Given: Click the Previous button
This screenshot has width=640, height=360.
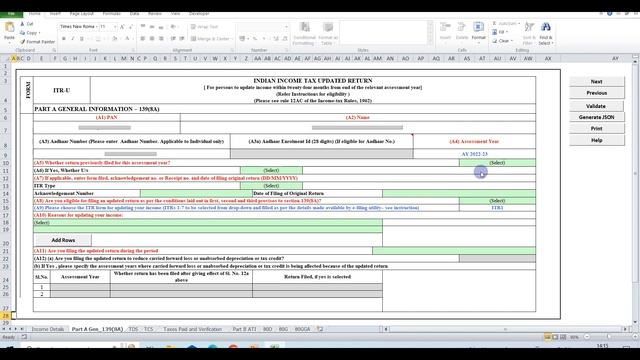Looking at the screenshot, I should click(596, 93).
